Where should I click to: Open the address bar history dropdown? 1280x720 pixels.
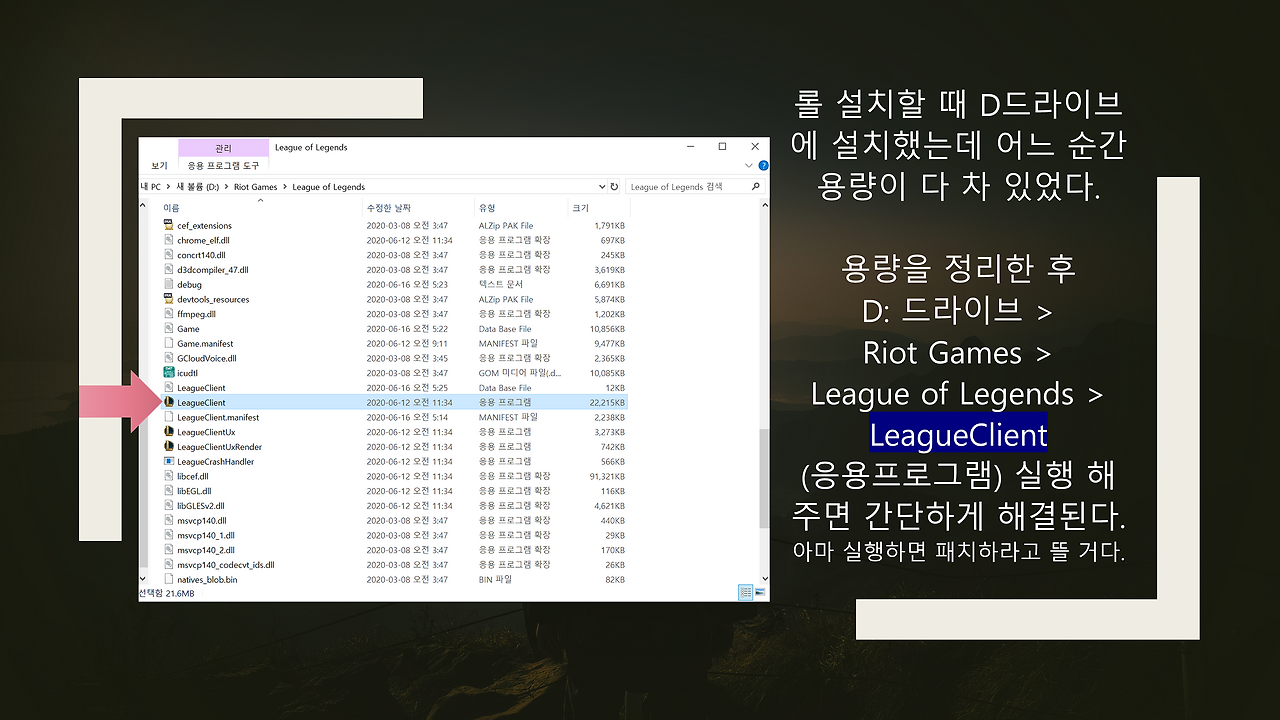pyautogui.click(x=601, y=186)
